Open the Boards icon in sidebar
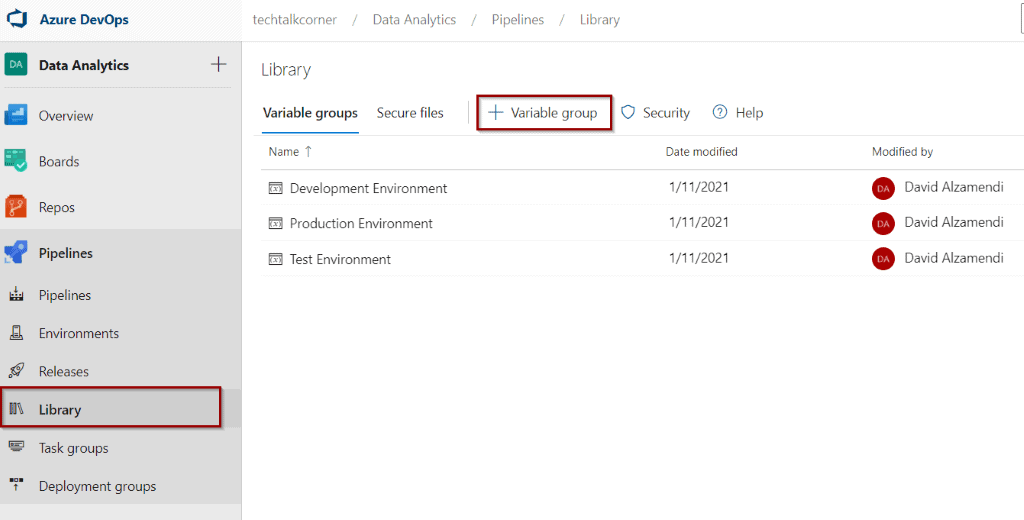The width and height of the screenshot is (1024, 520). click(16, 161)
